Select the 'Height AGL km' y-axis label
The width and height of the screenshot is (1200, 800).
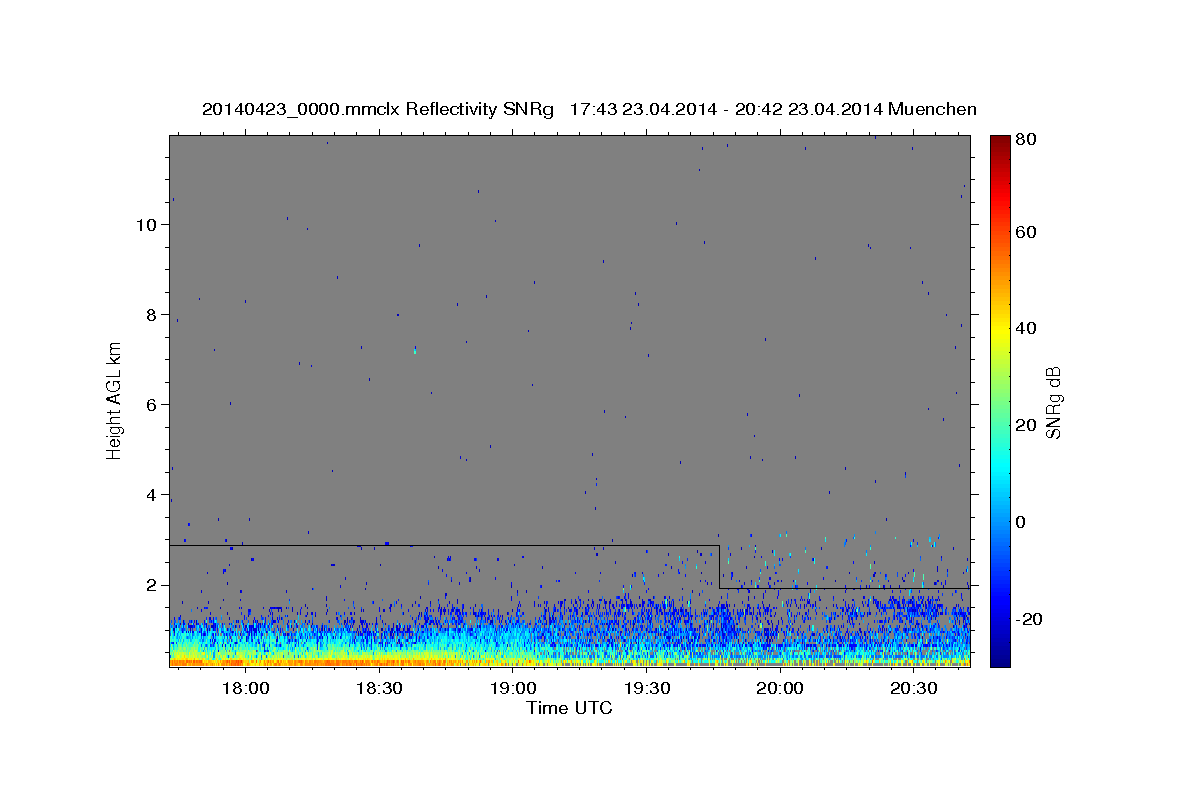click(x=114, y=400)
